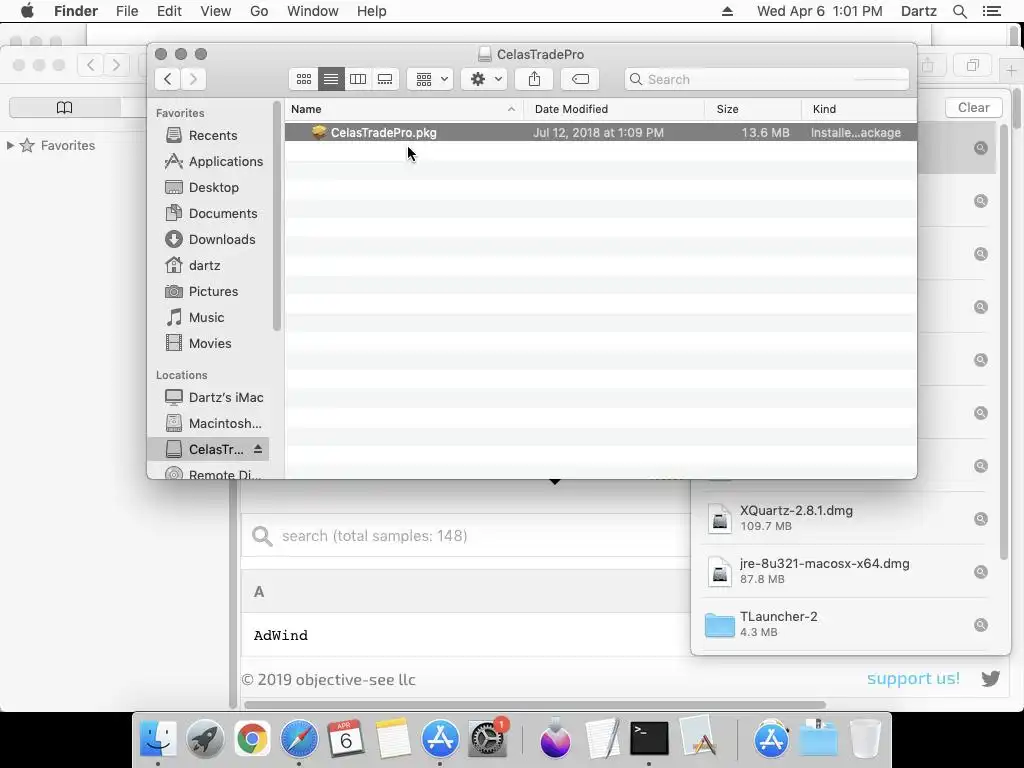1024x768 pixels.
Task: Switch Finder to column view
Action: (x=358, y=79)
